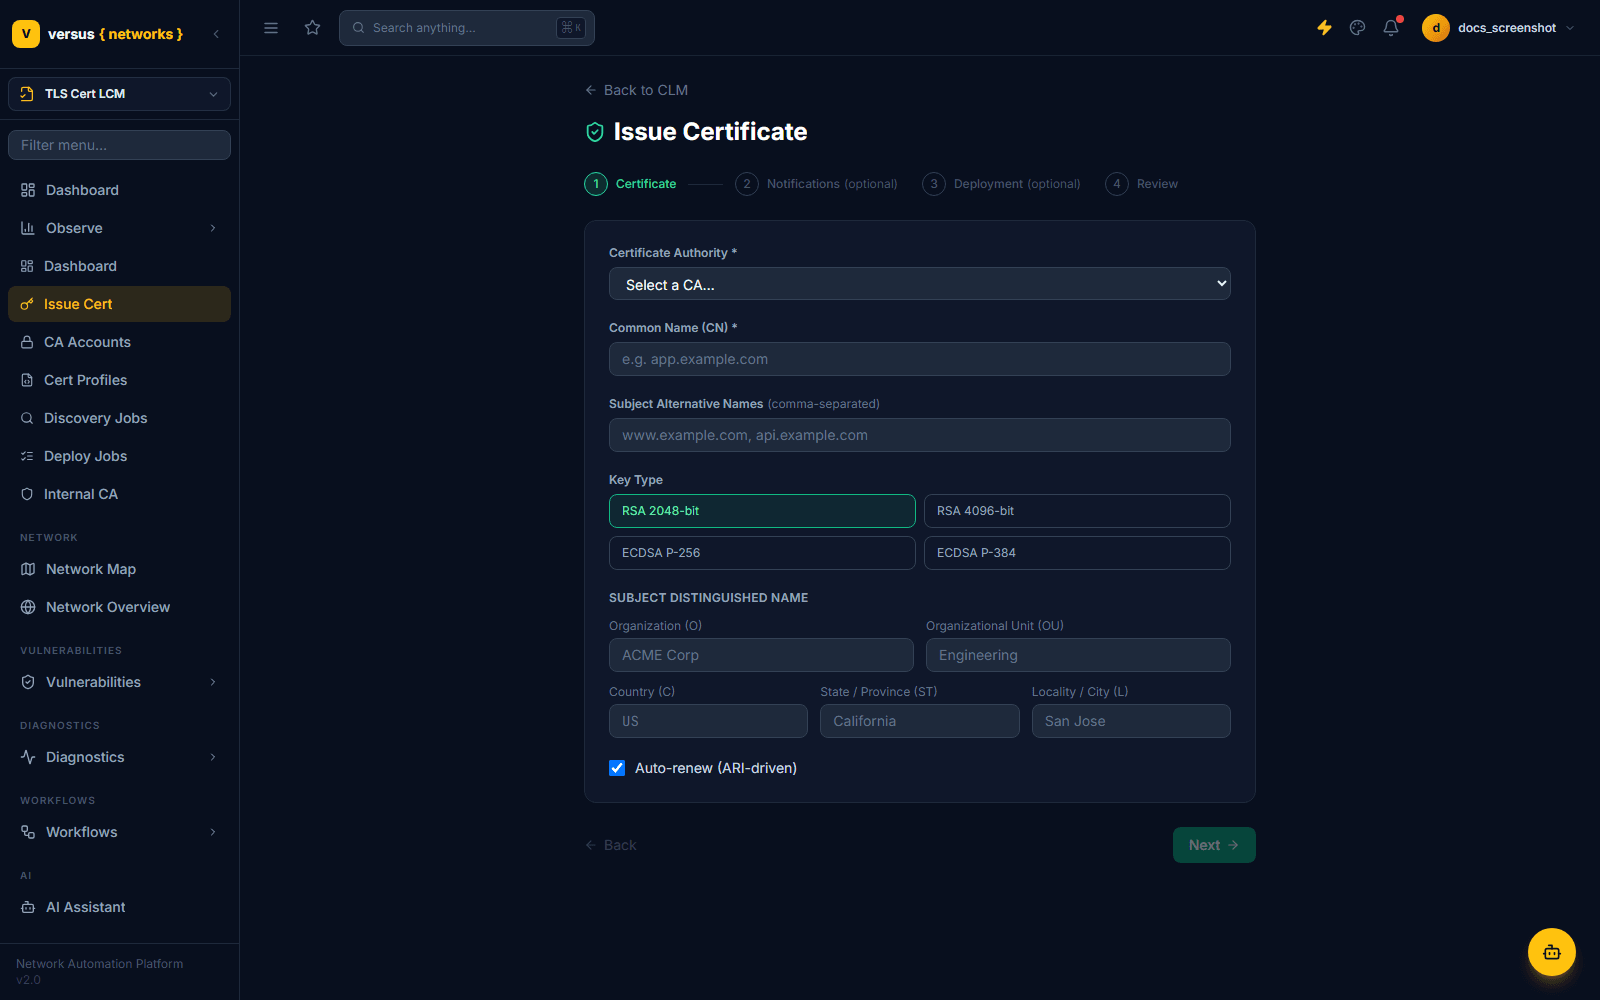The width and height of the screenshot is (1600, 1000).
Task: Select ECDSA P-384 key type
Action: coord(1077,553)
